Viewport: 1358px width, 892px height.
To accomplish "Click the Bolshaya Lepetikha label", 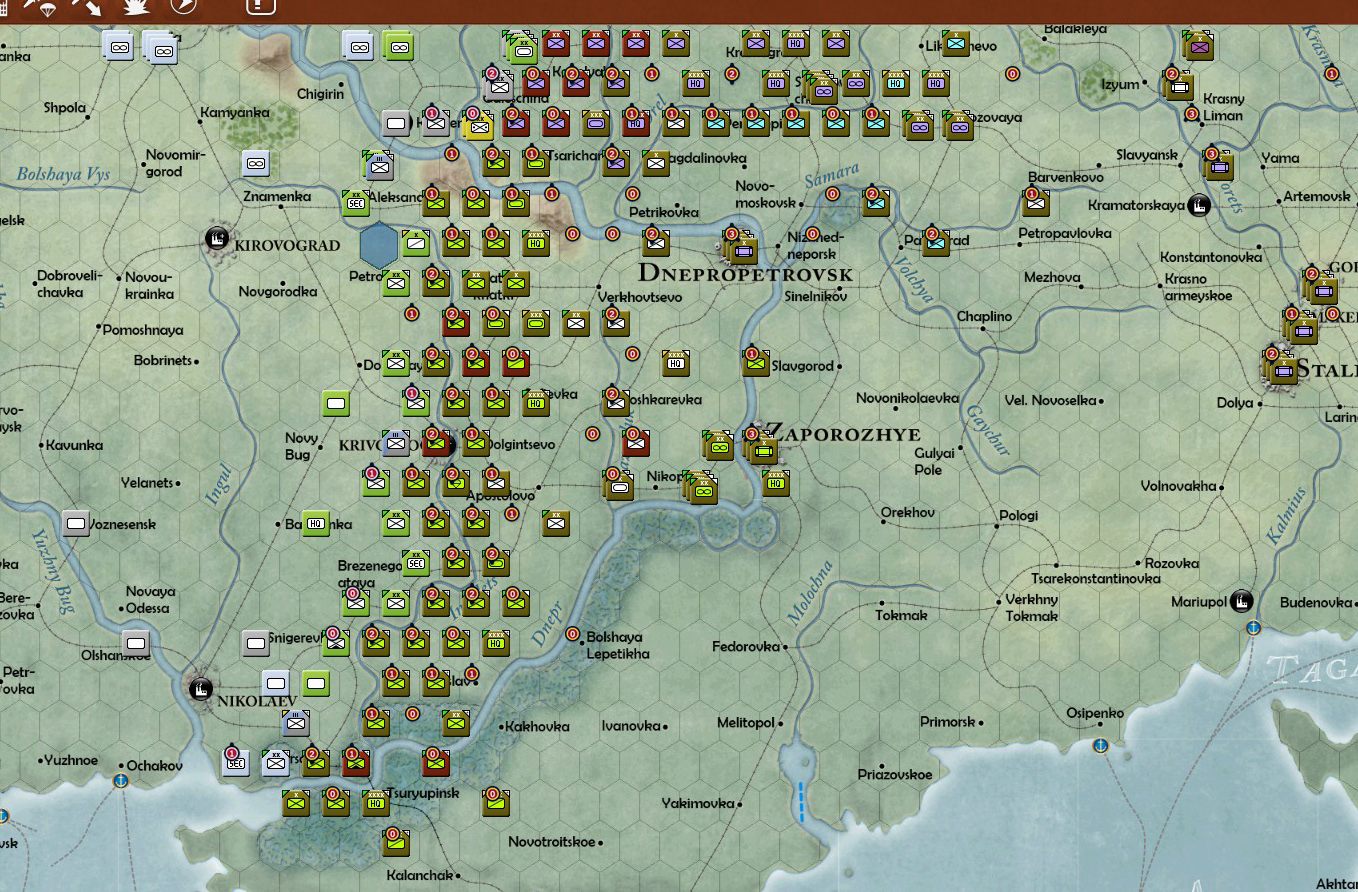I will point(618,645).
